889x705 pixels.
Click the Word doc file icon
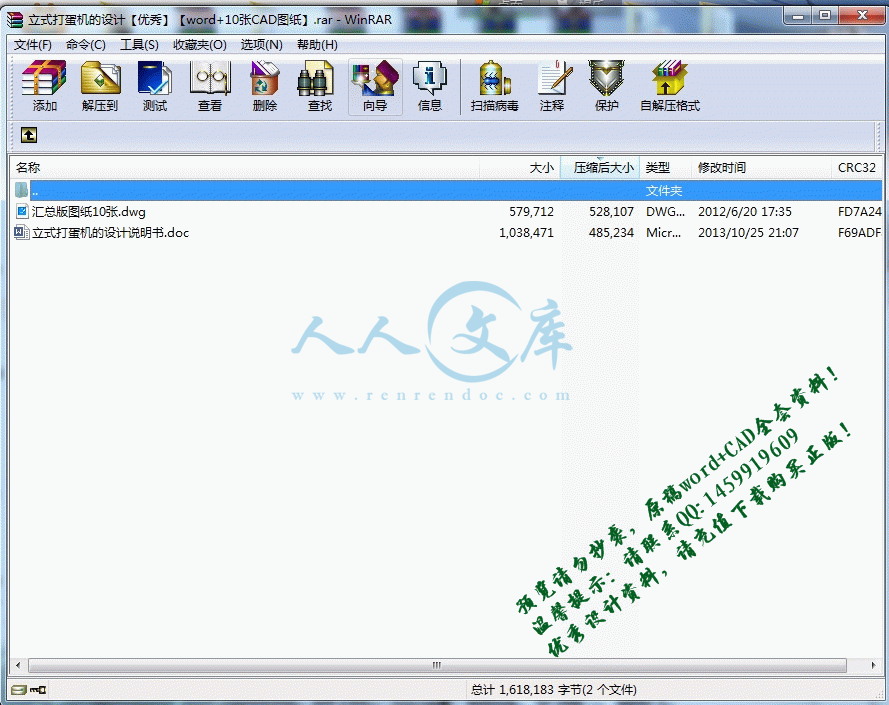(22, 233)
